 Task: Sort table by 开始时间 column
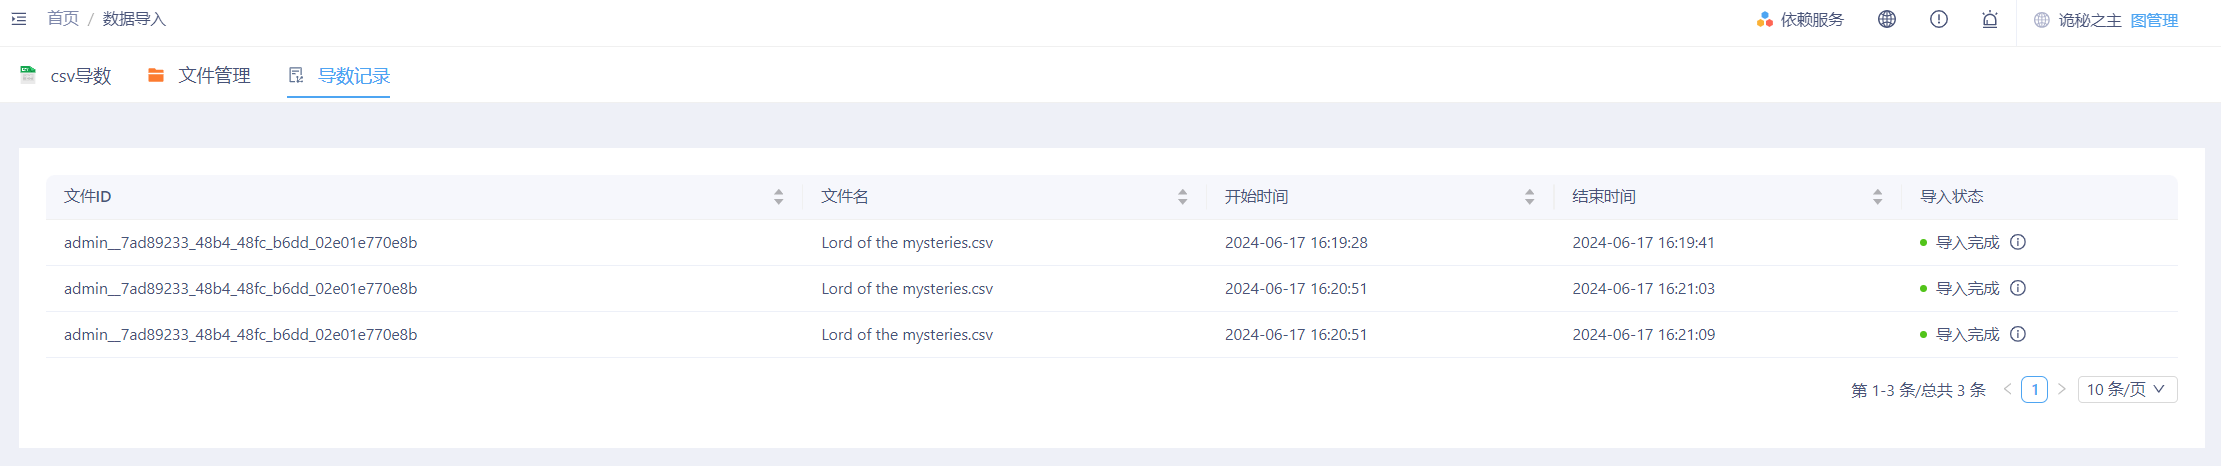coord(1529,197)
